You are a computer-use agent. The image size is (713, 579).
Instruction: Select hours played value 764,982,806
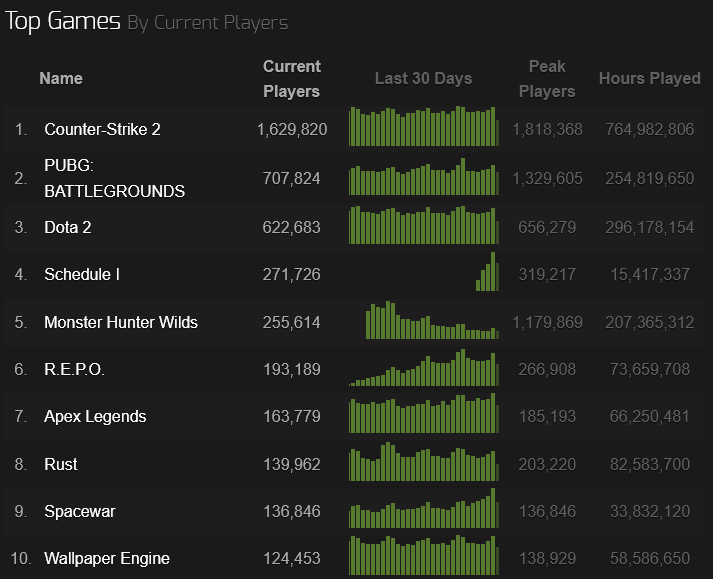(649, 130)
